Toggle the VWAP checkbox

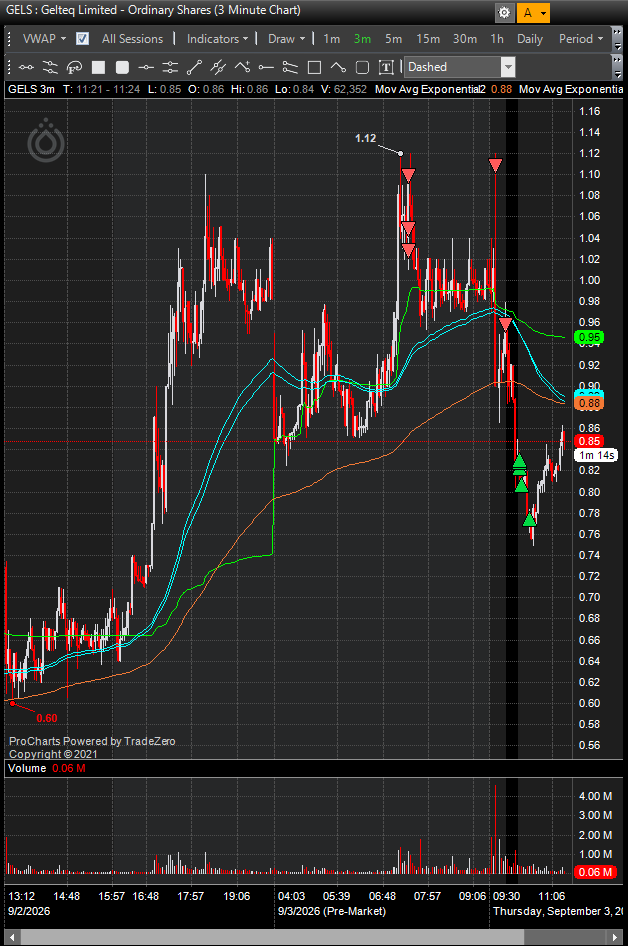(x=83, y=39)
